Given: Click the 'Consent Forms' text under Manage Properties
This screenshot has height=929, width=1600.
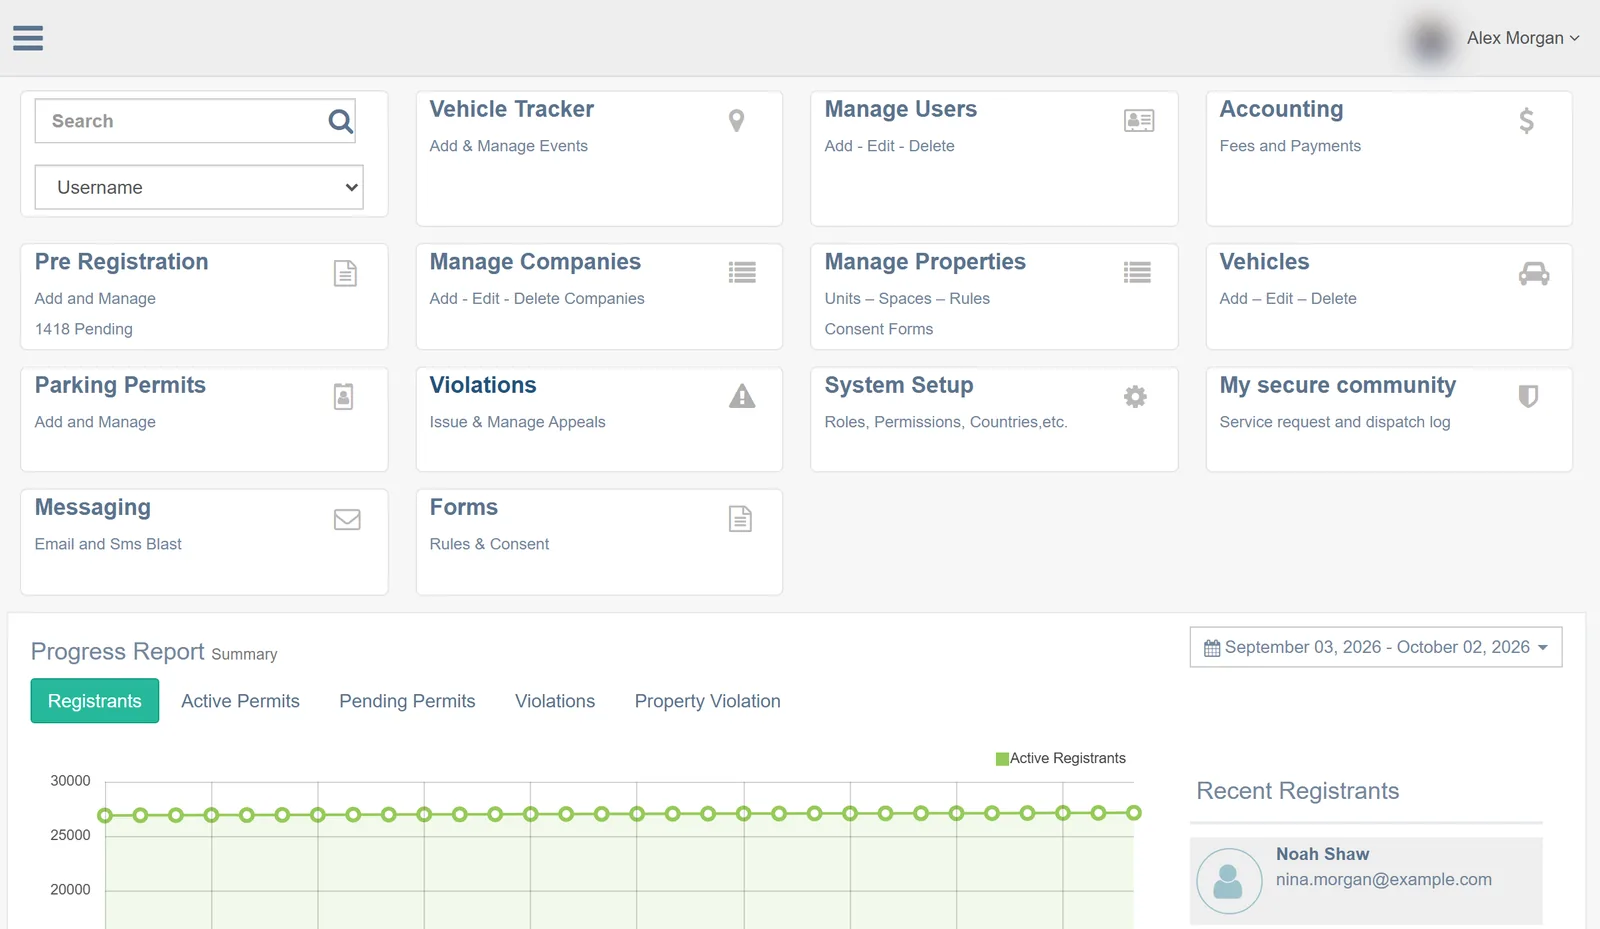Looking at the screenshot, I should tap(878, 329).
